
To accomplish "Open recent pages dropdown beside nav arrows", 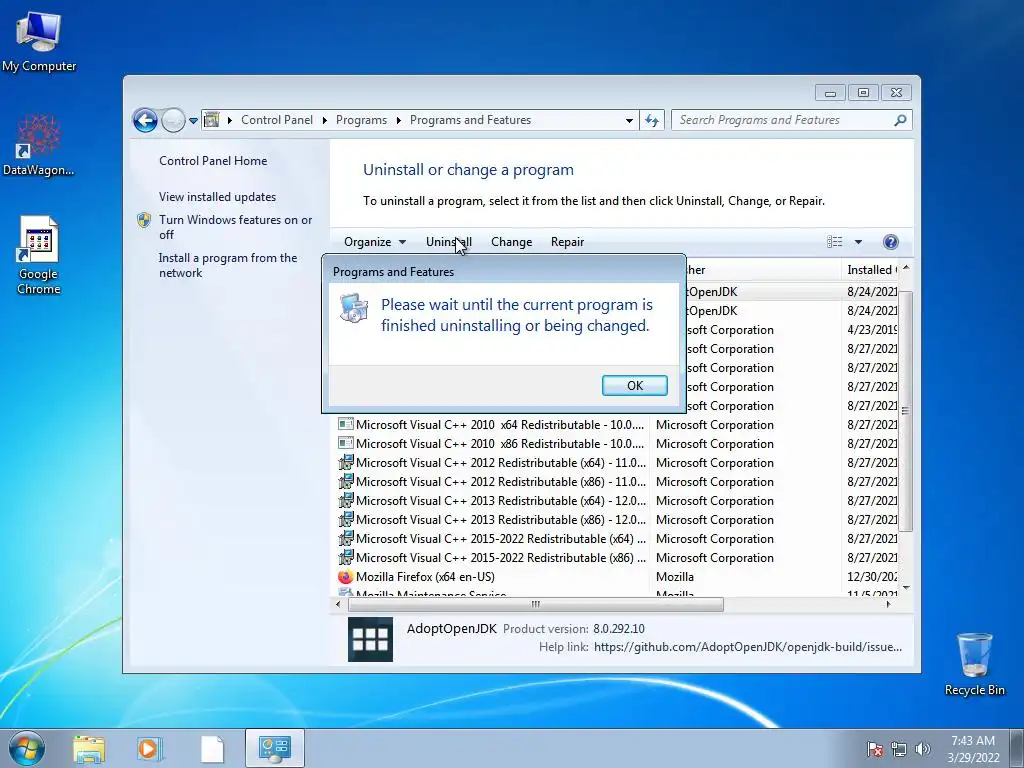I will [193, 121].
